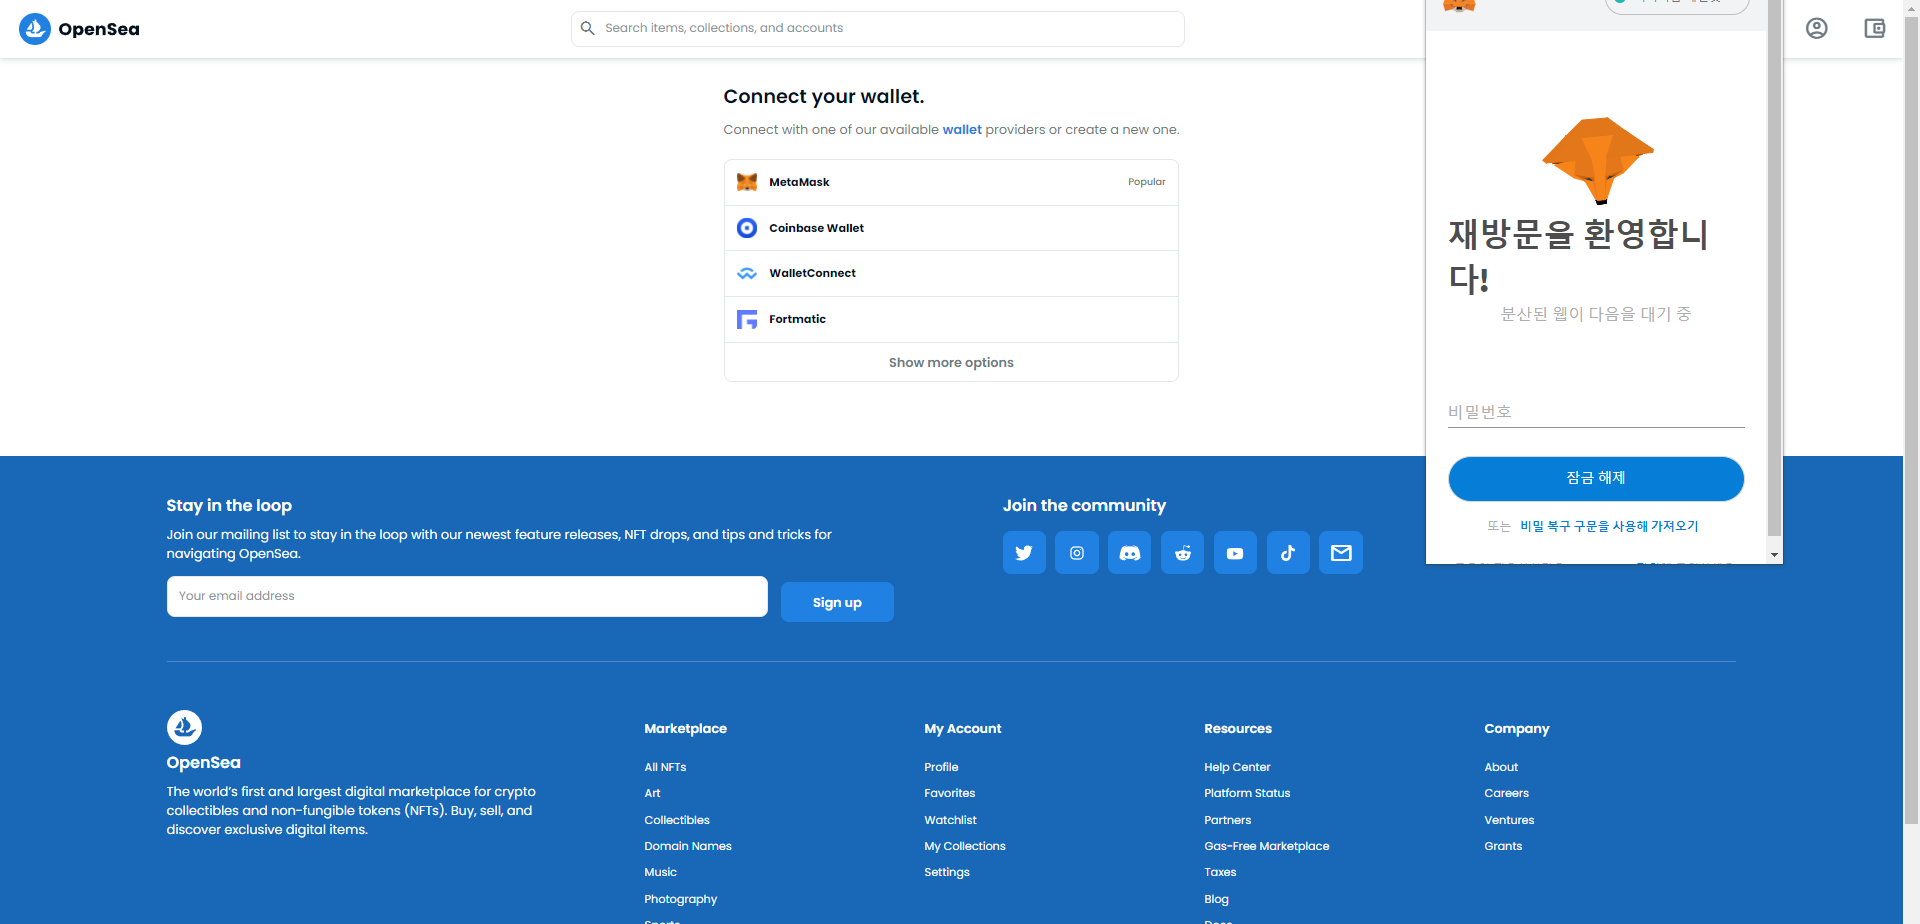The height and width of the screenshot is (924, 1920).
Task: Open Grants company link
Action: pos(1503,846)
